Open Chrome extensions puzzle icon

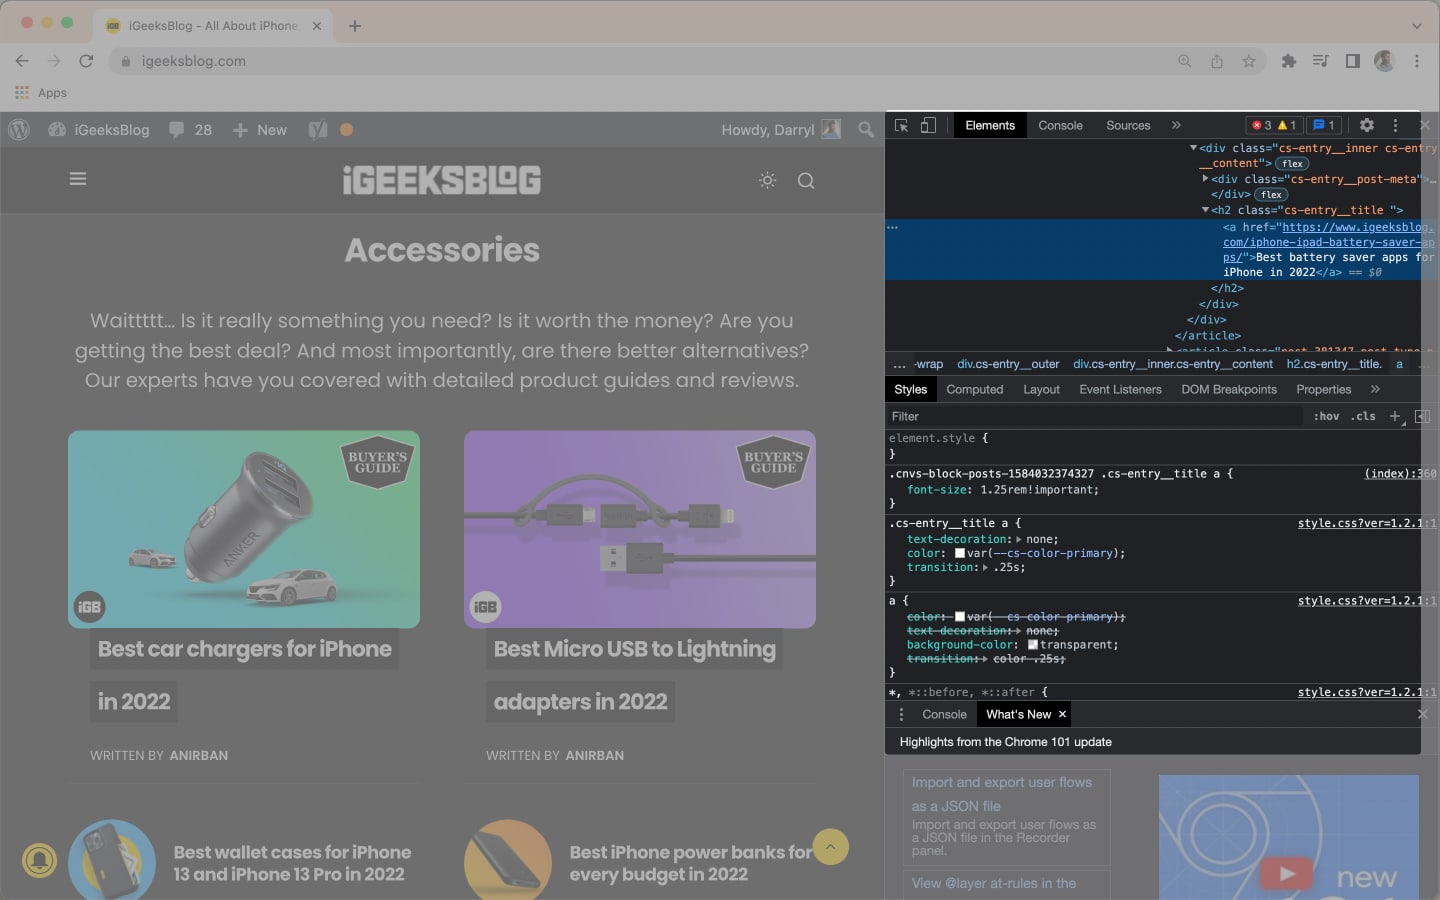(x=1289, y=61)
